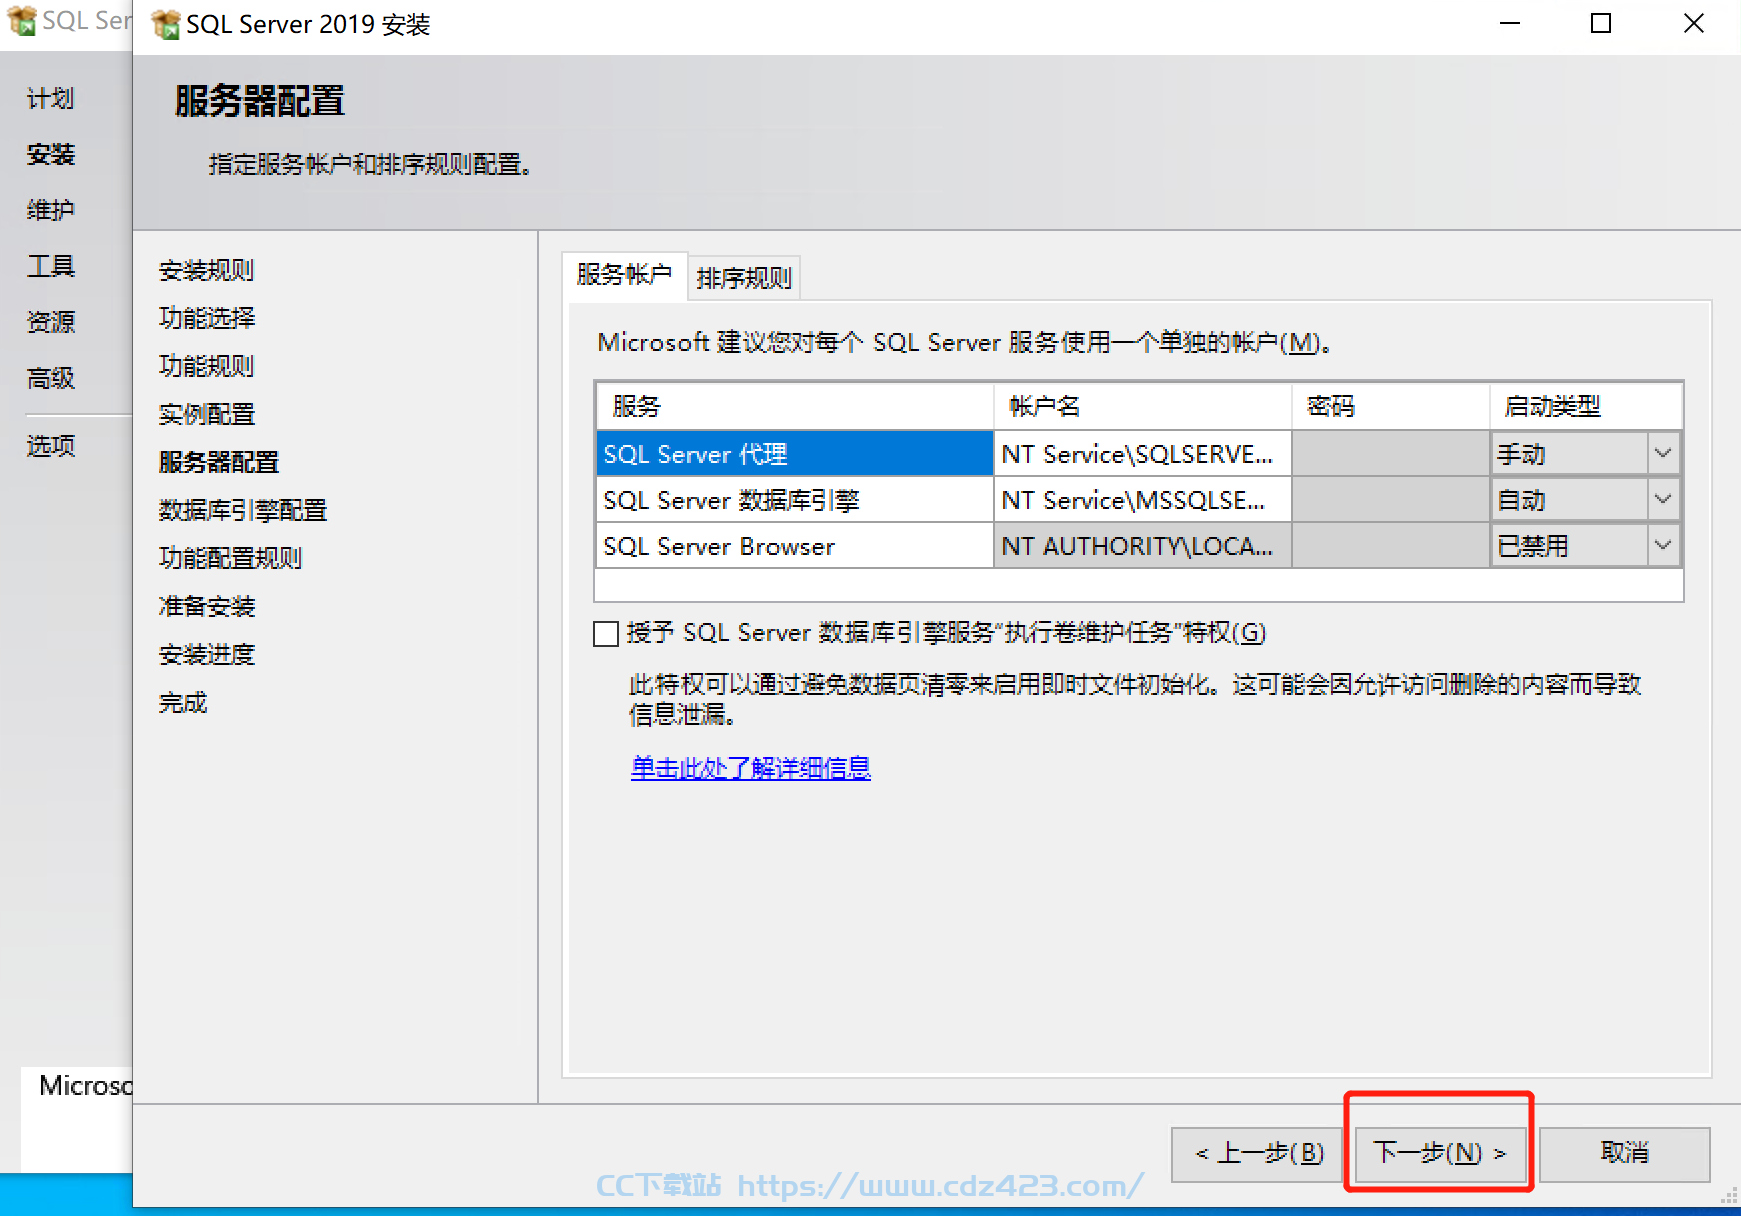This screenshot has height=1216, width=1741.
Task: Click the NT AUTHORITY\LOCA... account cell
Action: click(x=1142, y=546)
